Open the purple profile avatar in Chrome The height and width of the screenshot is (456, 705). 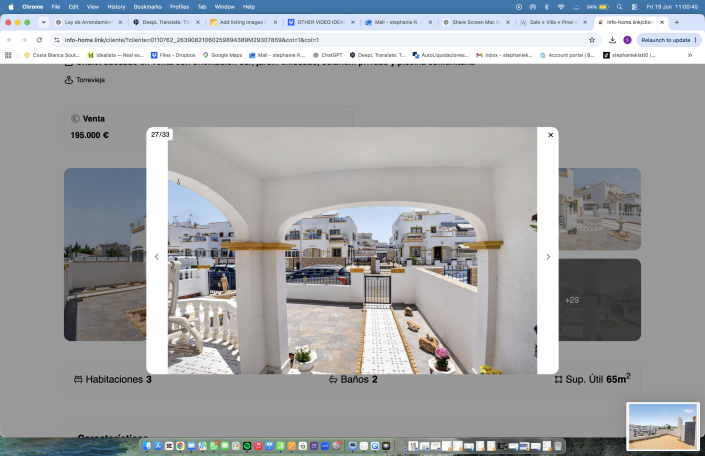click(627, 40)
